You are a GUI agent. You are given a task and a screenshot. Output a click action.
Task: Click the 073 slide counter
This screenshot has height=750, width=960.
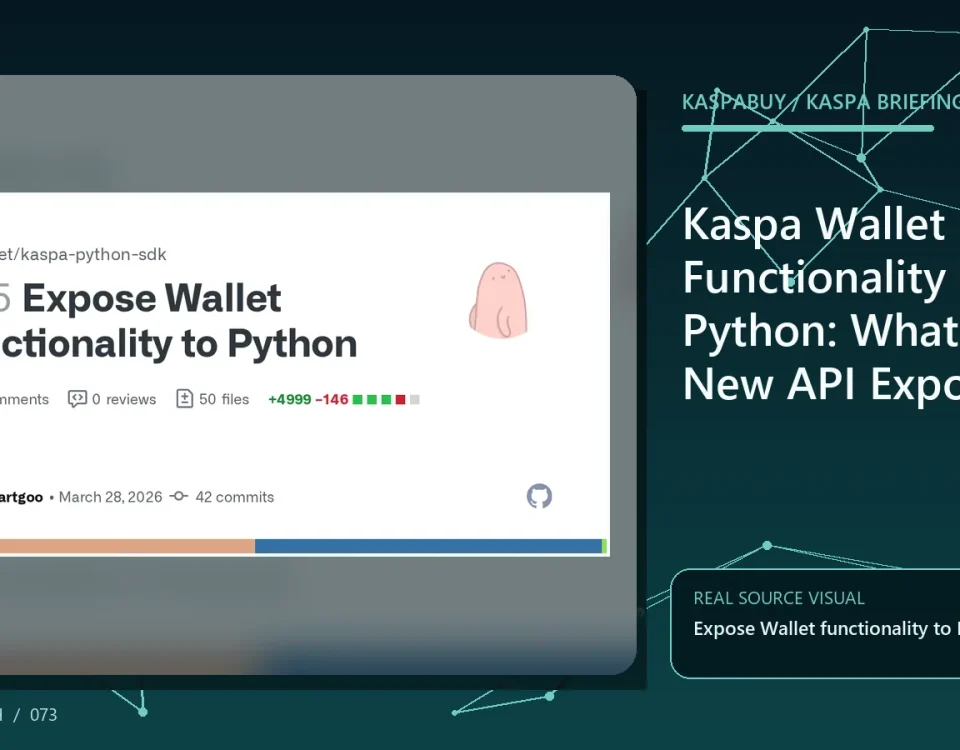[x=43, y=714]
